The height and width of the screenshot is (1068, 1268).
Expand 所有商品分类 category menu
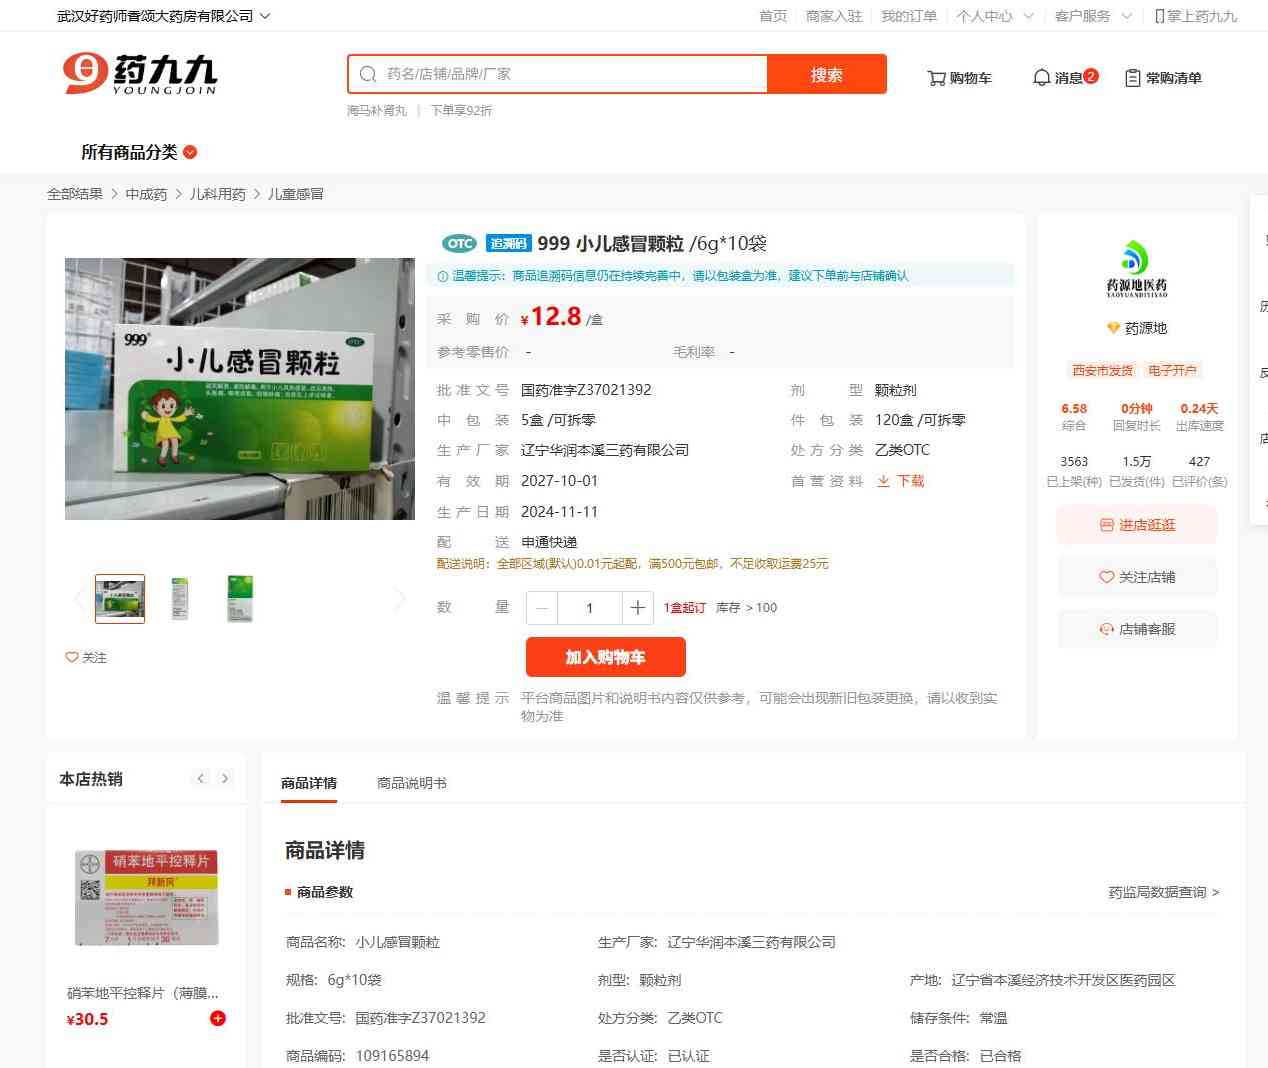coord(139,152)
